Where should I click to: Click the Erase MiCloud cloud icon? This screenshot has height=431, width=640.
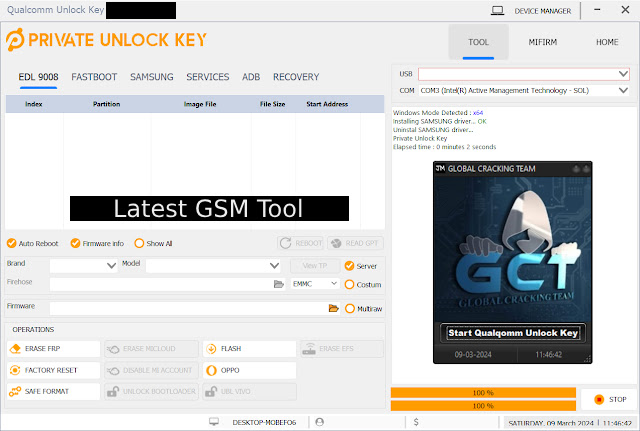coord(113,349)
